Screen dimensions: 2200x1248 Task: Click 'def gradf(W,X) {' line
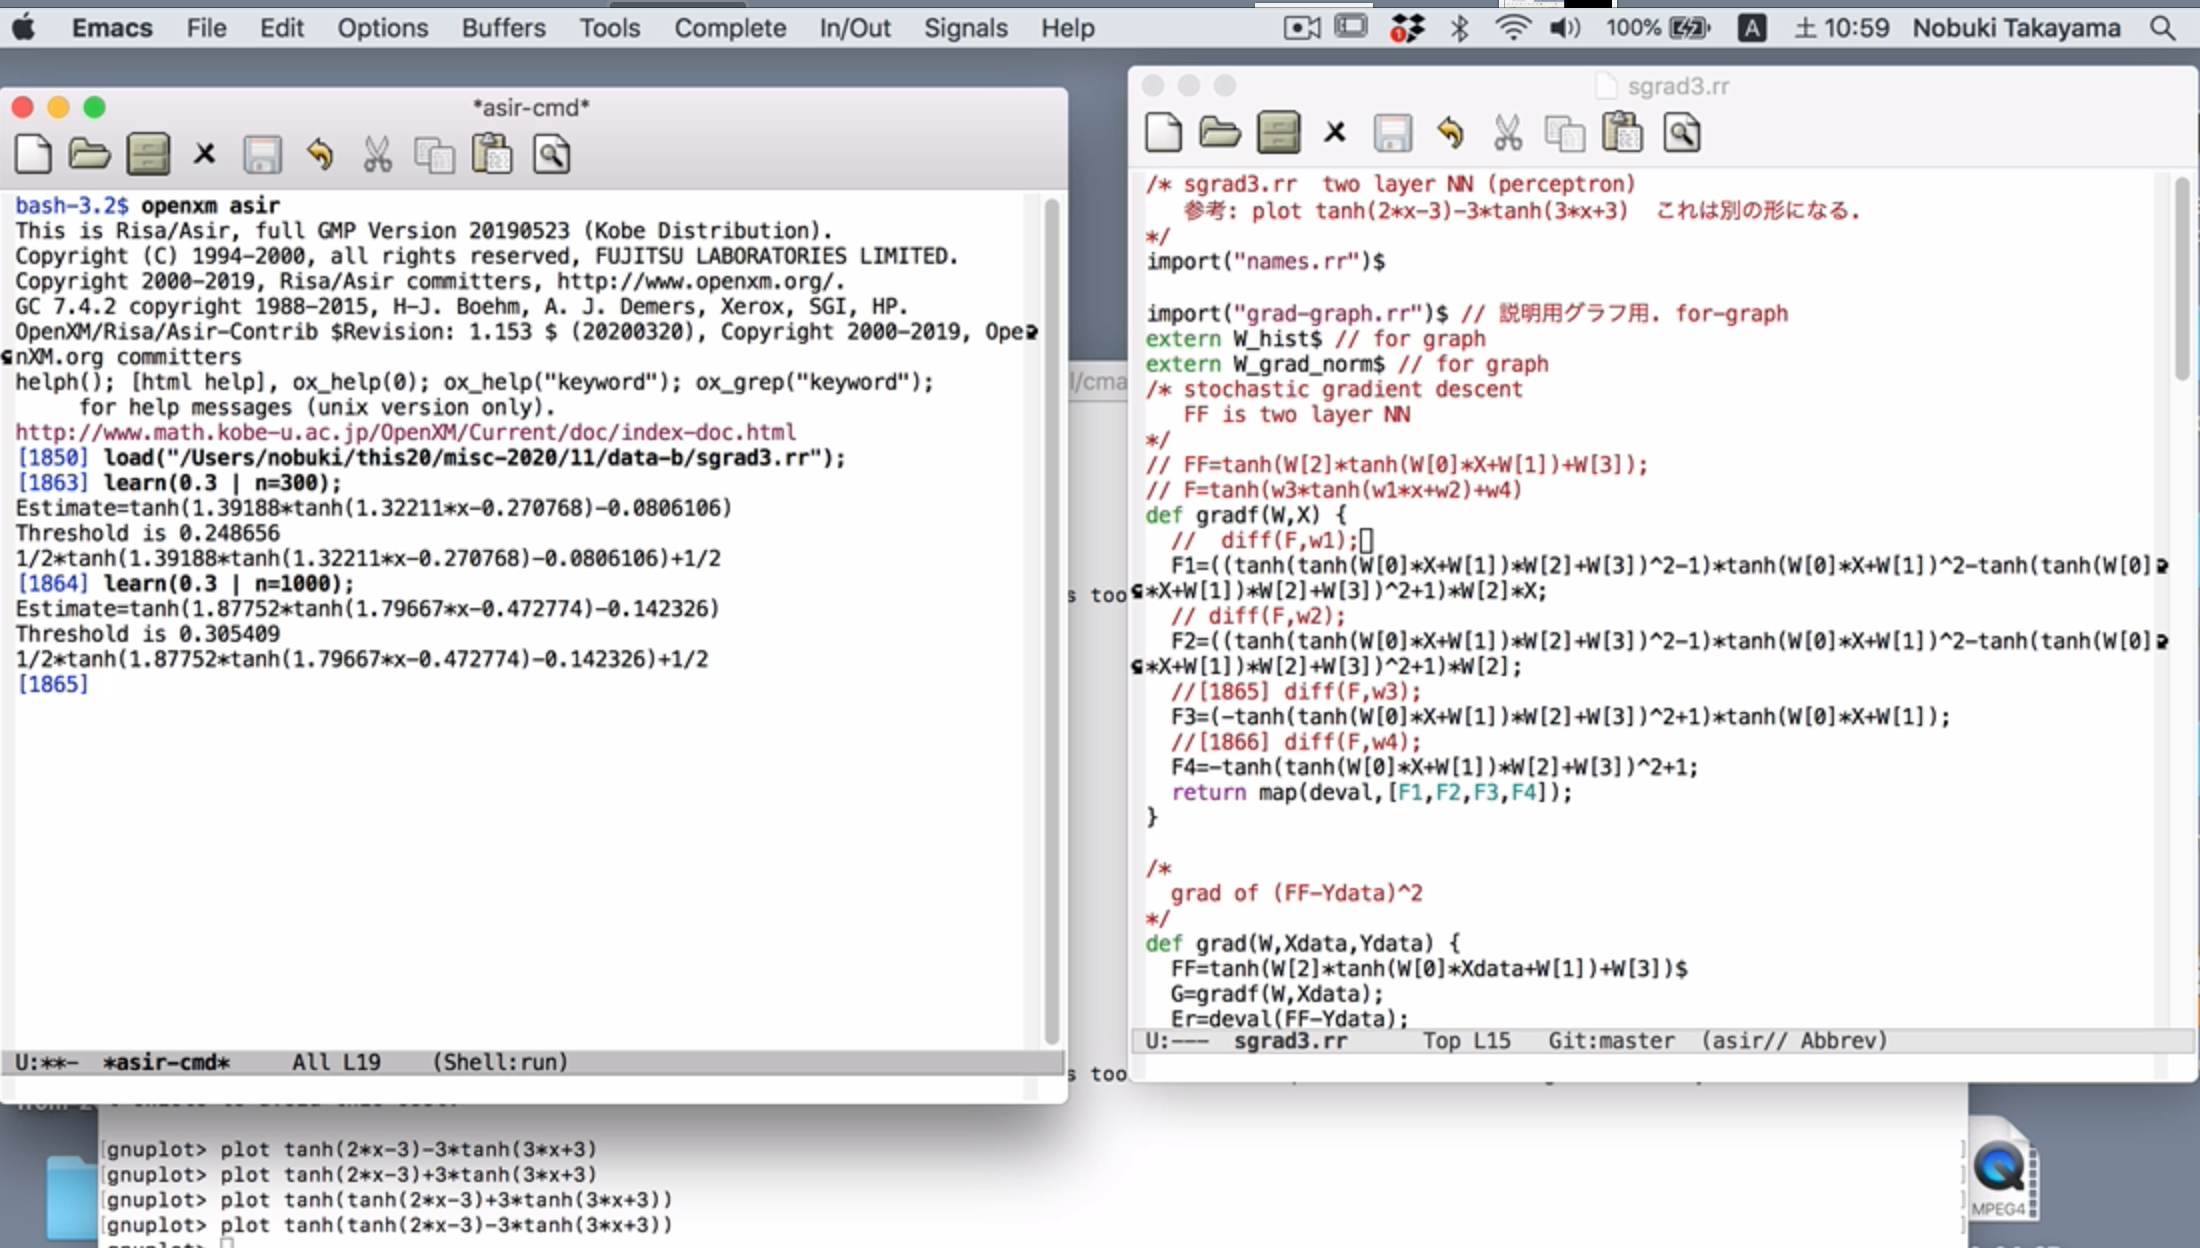1246,515
